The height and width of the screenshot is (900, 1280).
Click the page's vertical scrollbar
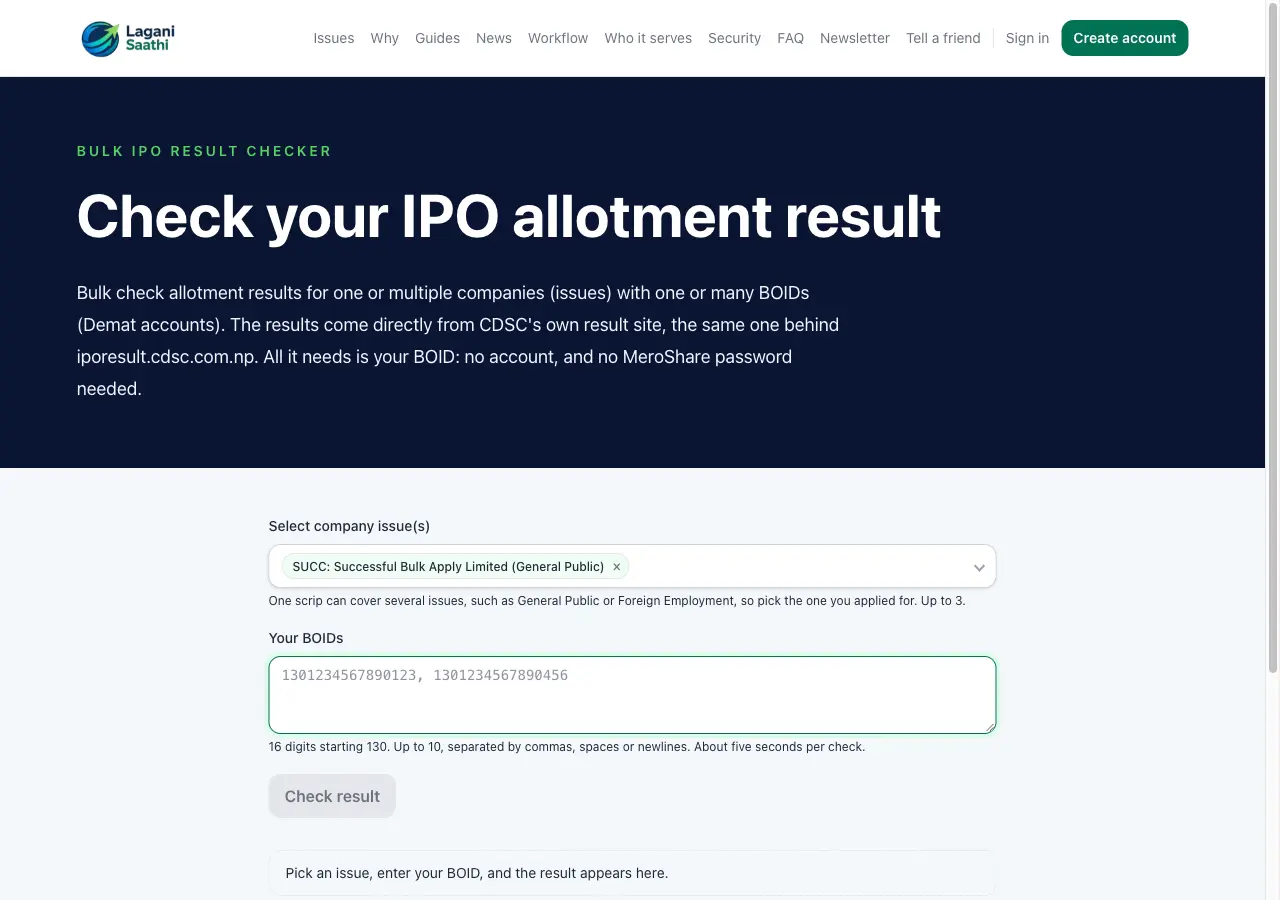pyautogui.click(x=1273, y=337)
